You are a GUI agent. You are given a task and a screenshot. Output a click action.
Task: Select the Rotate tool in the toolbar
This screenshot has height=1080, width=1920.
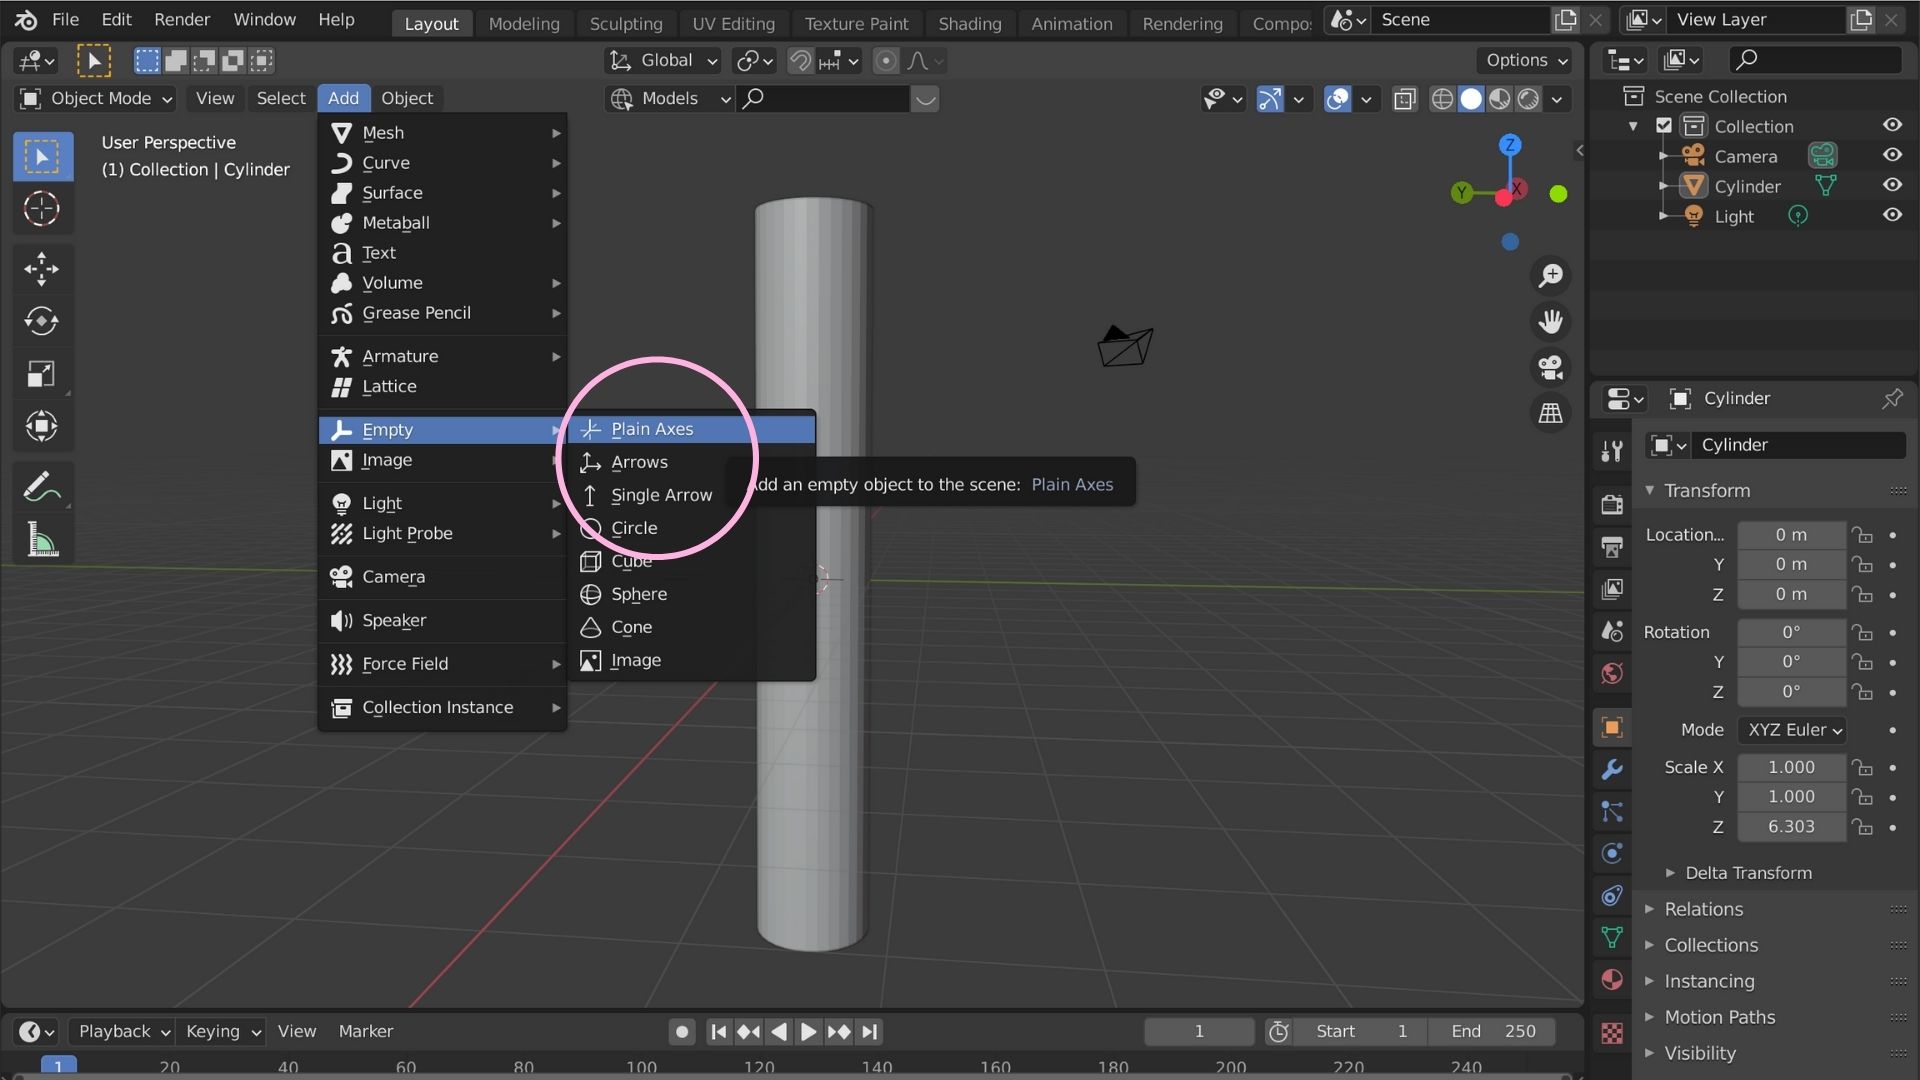42,321
